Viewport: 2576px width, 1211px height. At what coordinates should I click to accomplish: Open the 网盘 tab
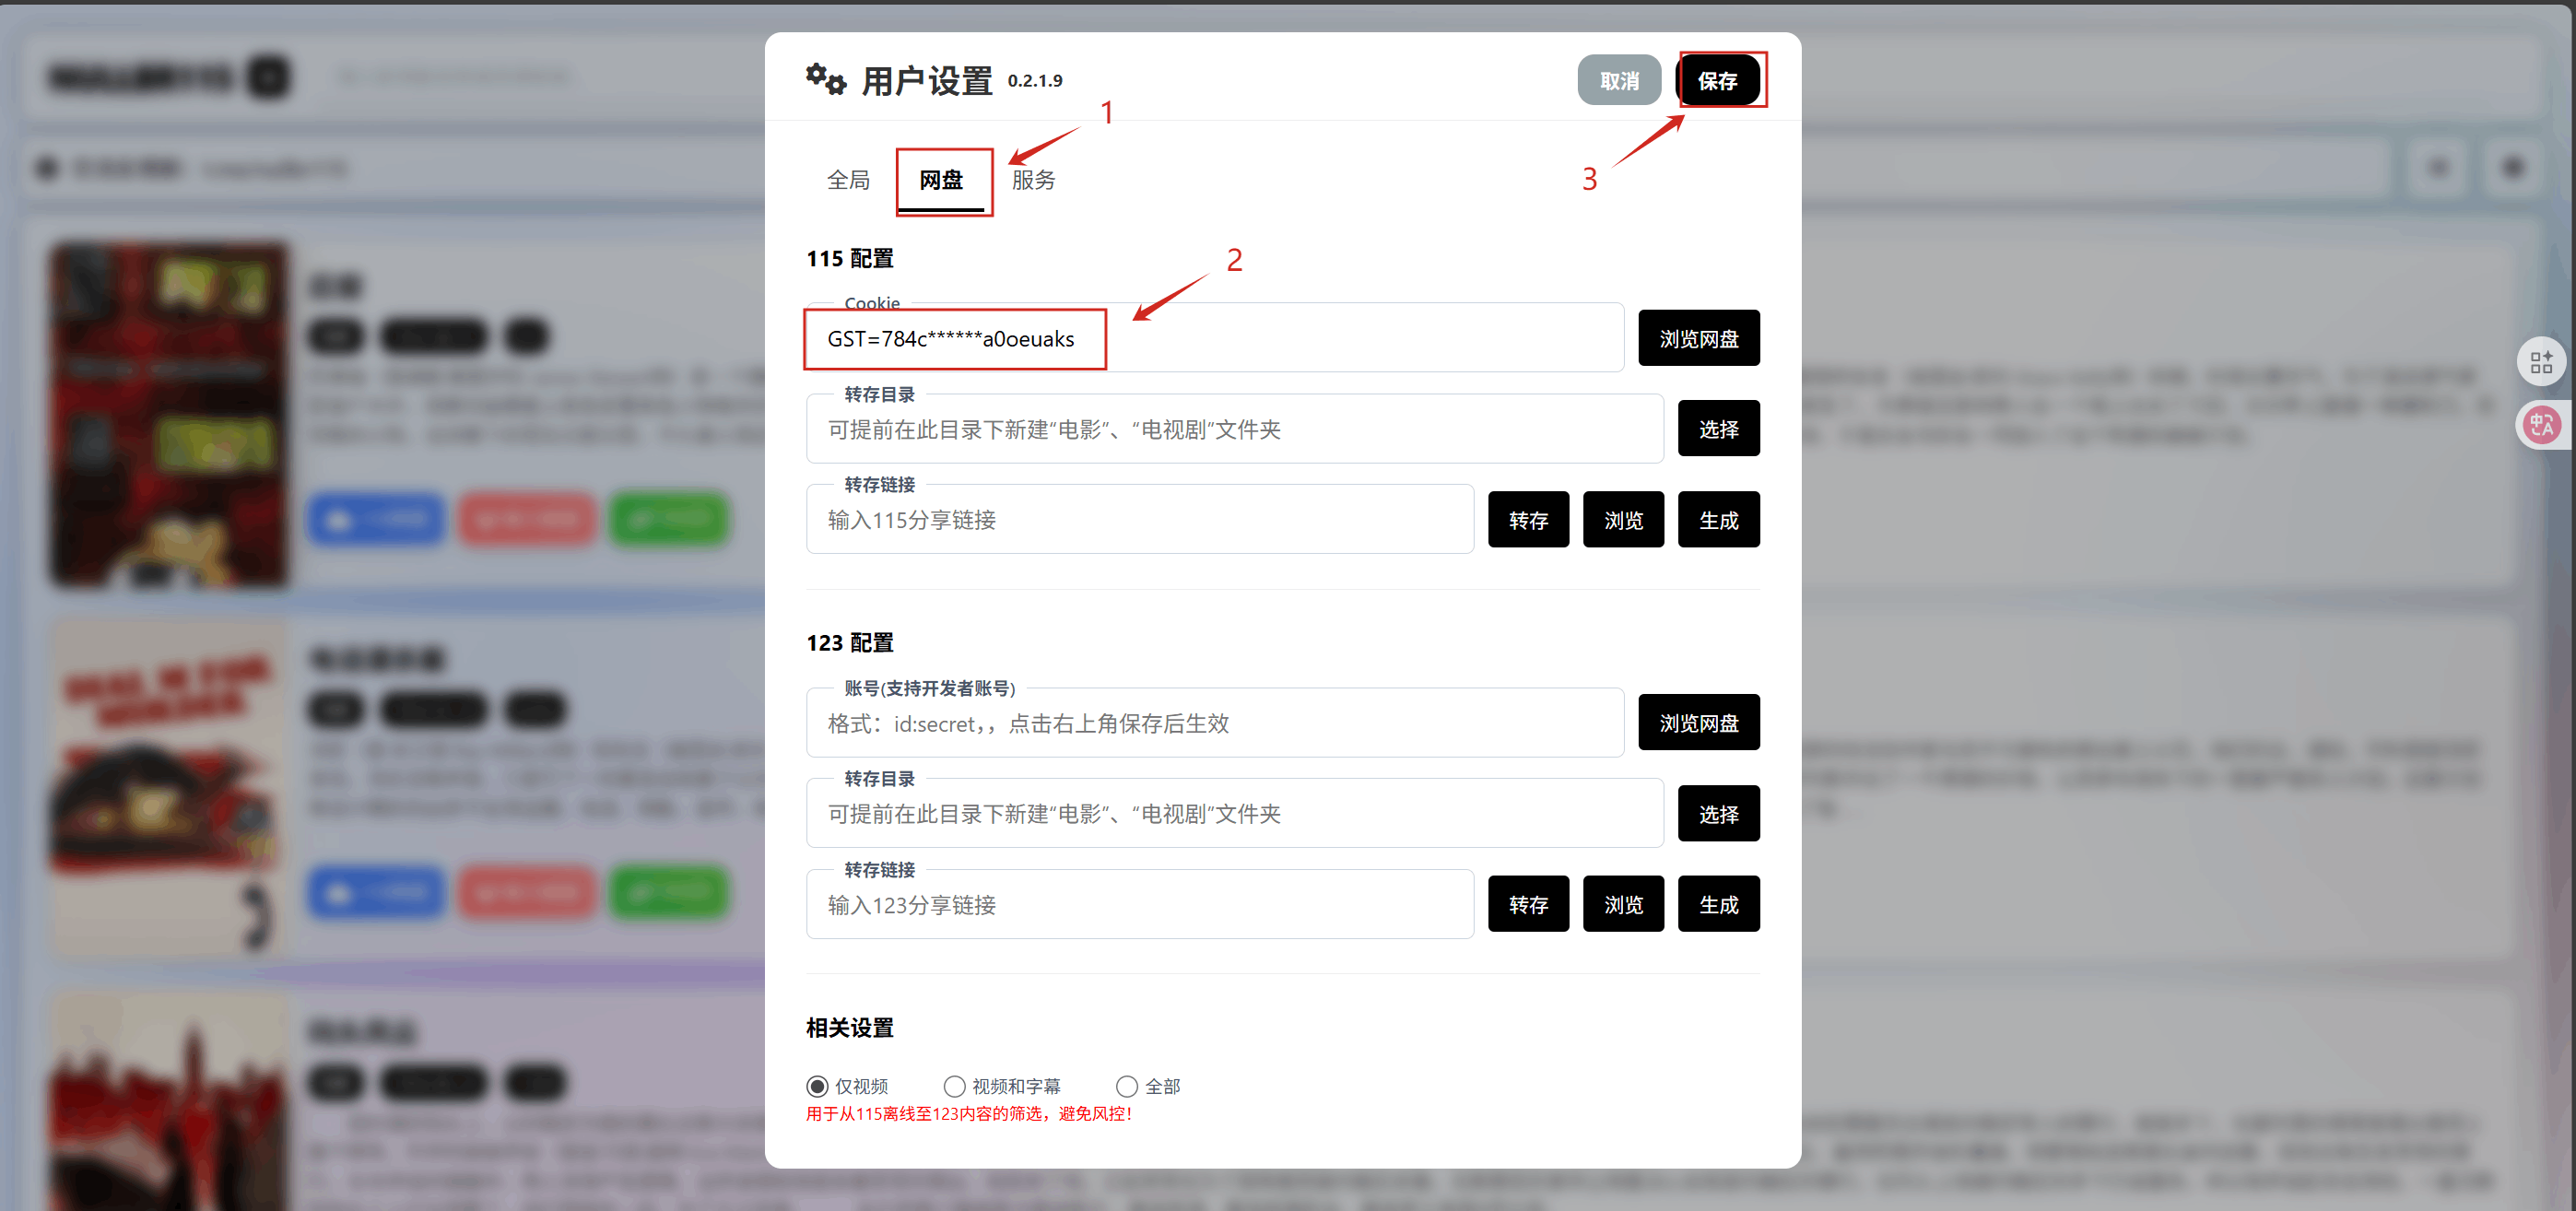tap(941, 180)
